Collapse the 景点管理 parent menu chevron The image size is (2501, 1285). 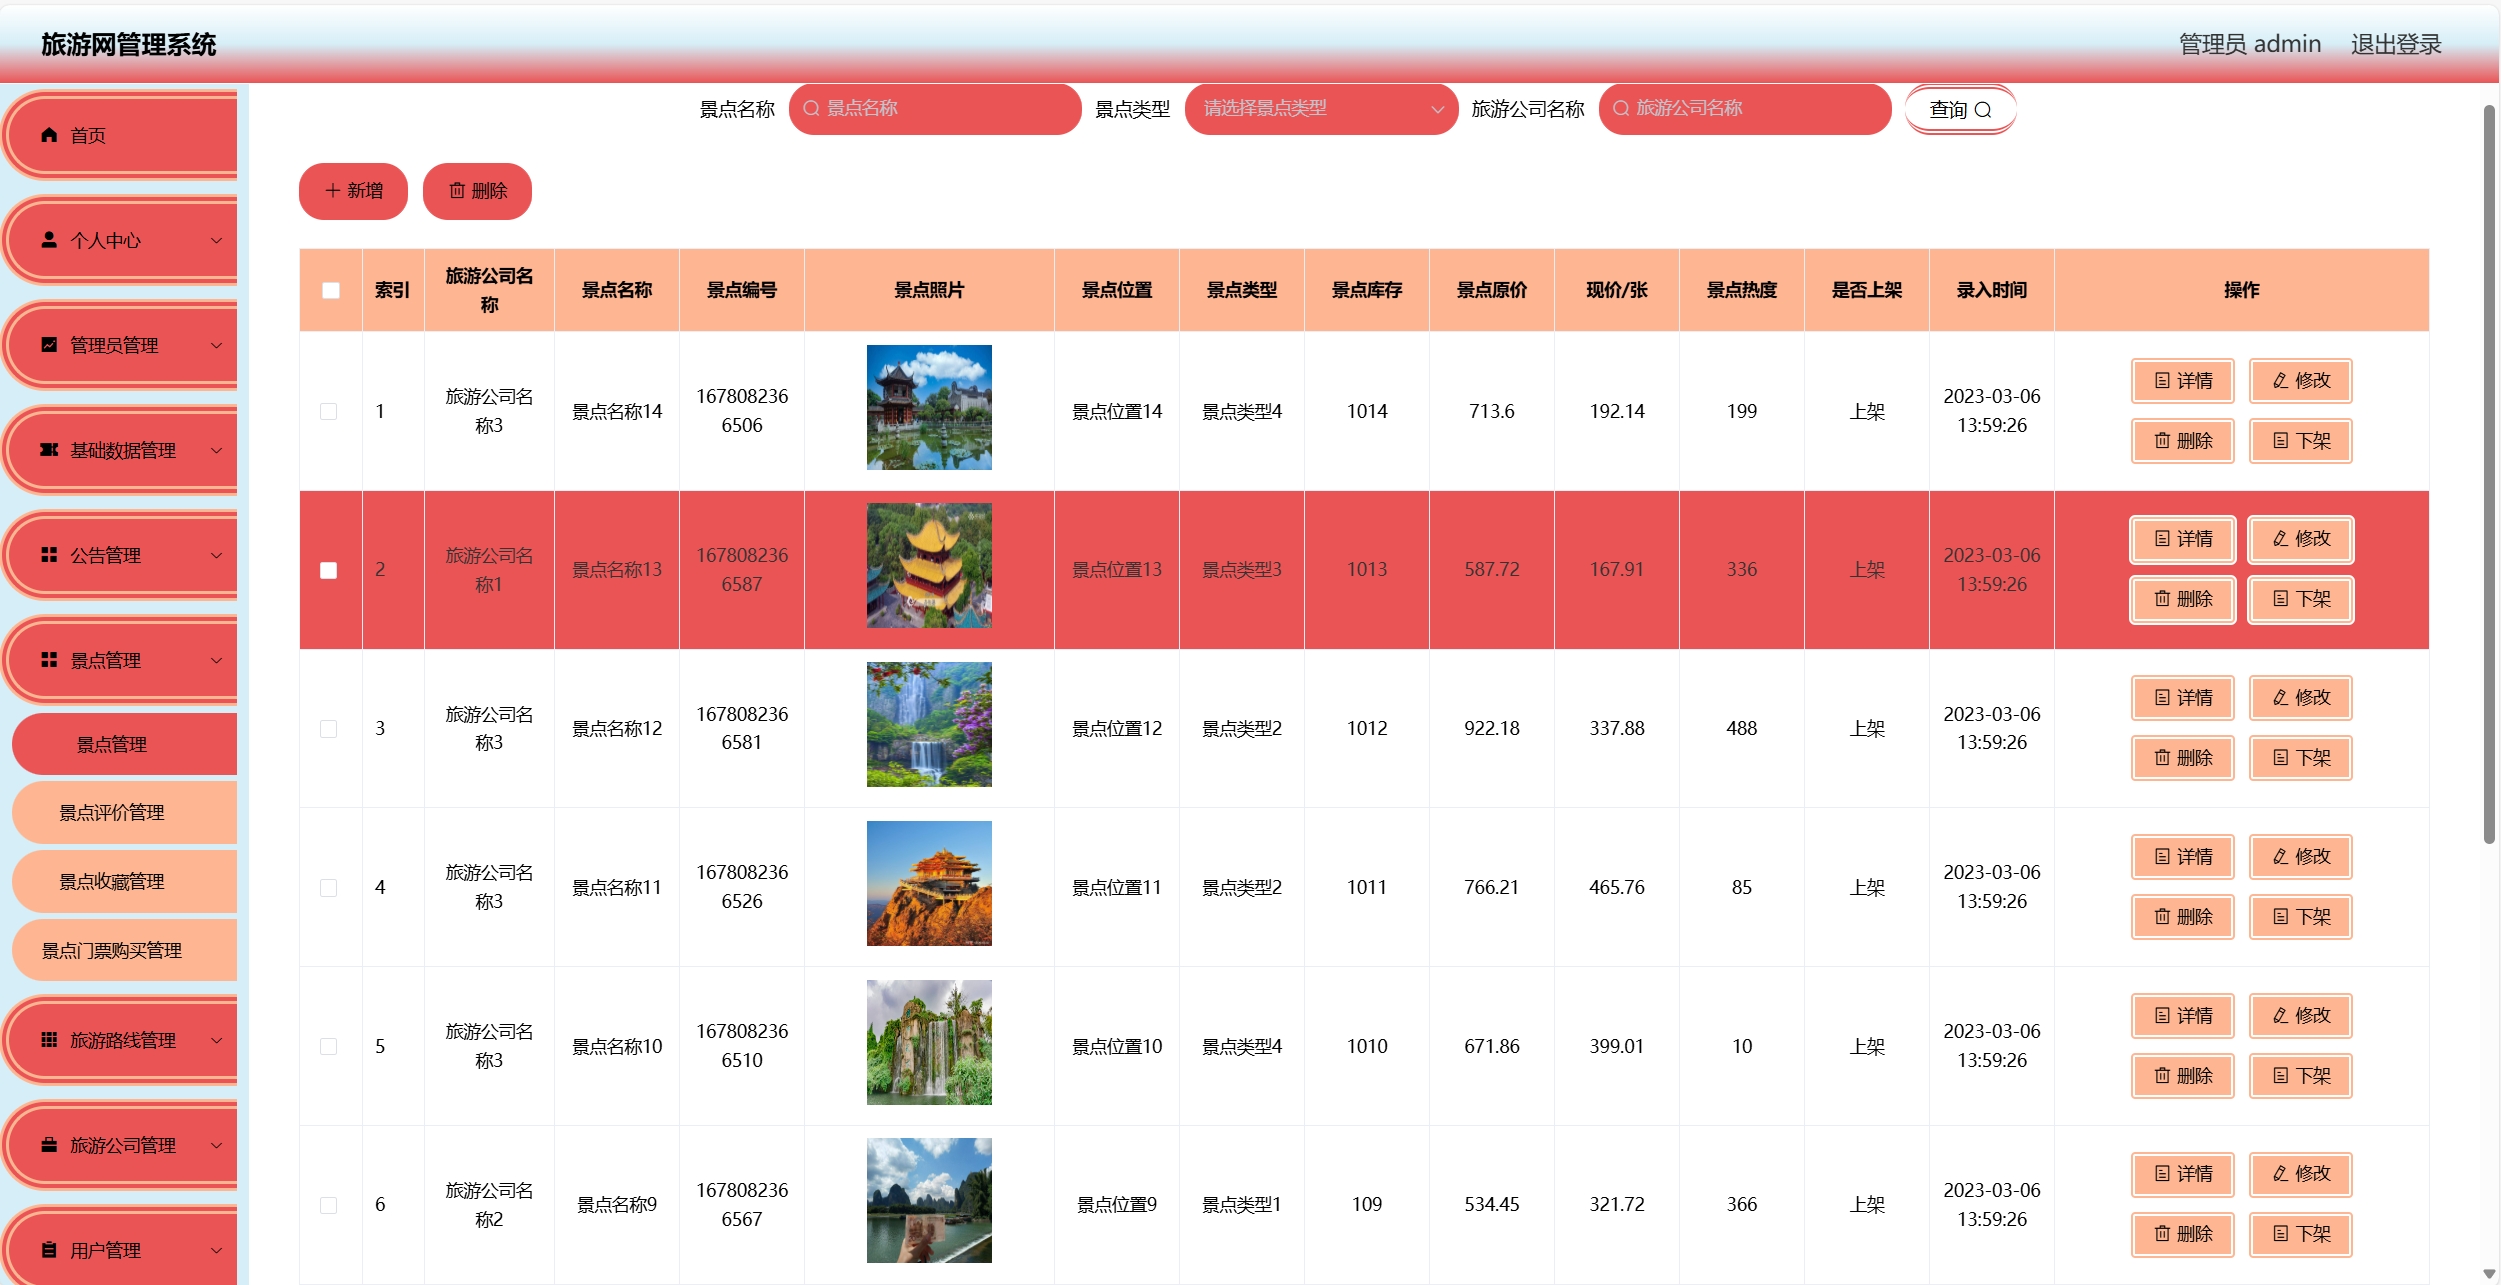point(216,660)
